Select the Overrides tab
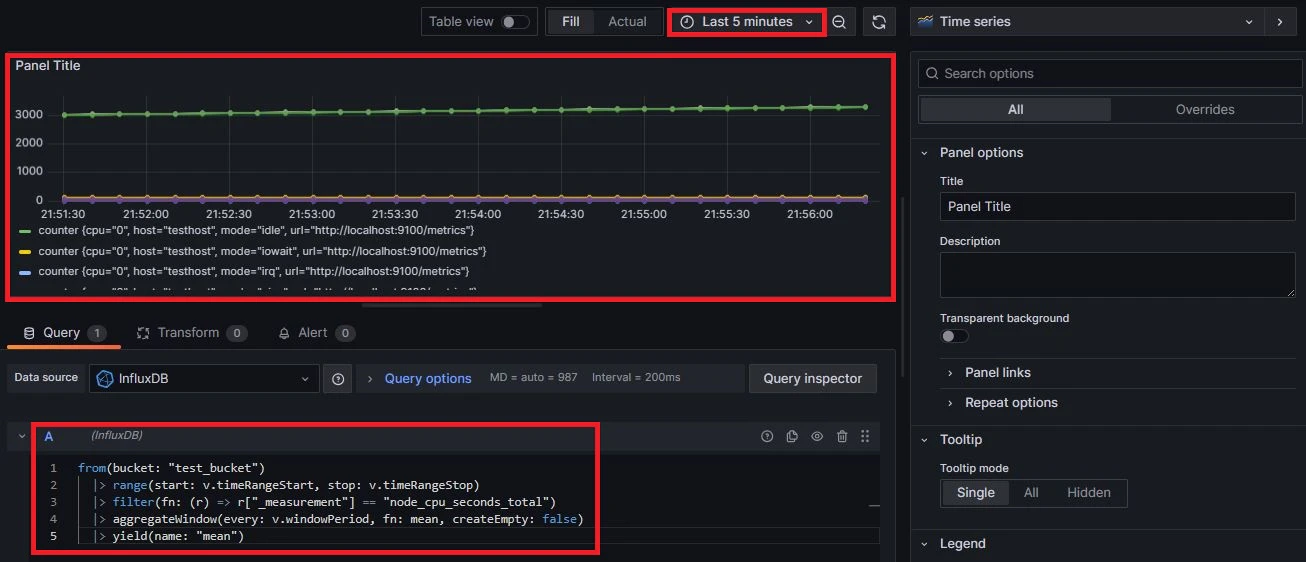Viewport: 1306px width, 562px height. 1204,110
